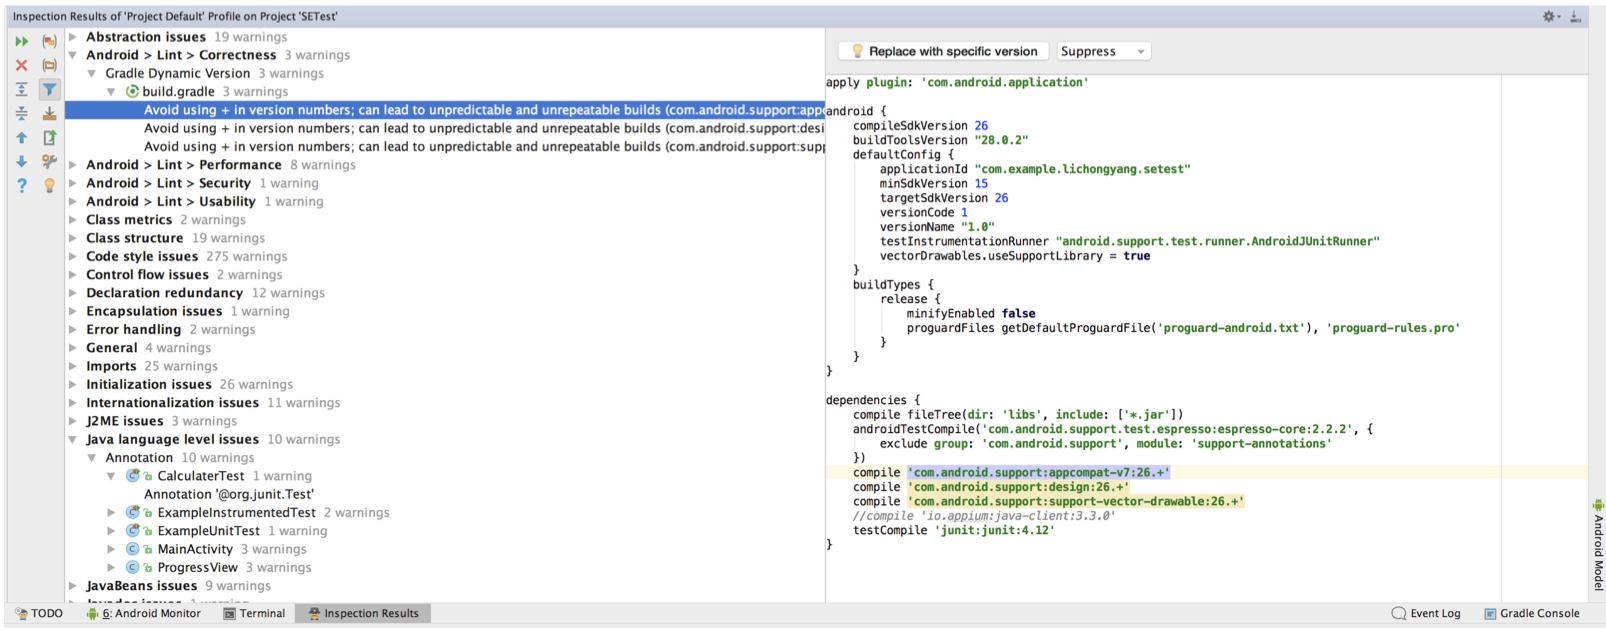This screenshot has width=1606, height=630.
Task: Click the buildToolsVersion "28.0.2" line
Action: [x=940, y=140]
